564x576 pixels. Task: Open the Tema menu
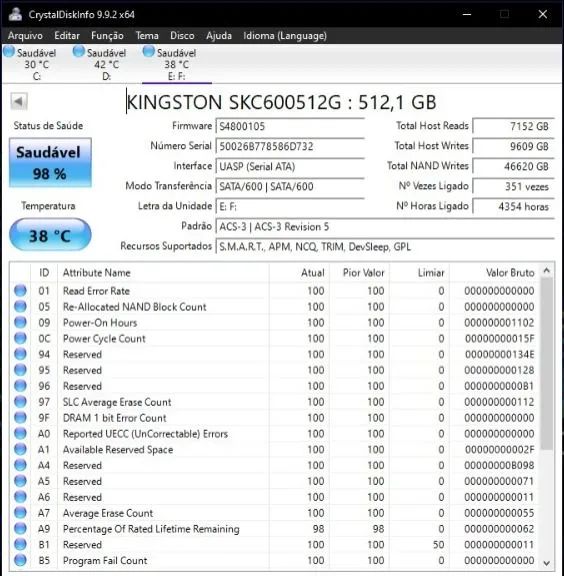(x=147, y=36)
